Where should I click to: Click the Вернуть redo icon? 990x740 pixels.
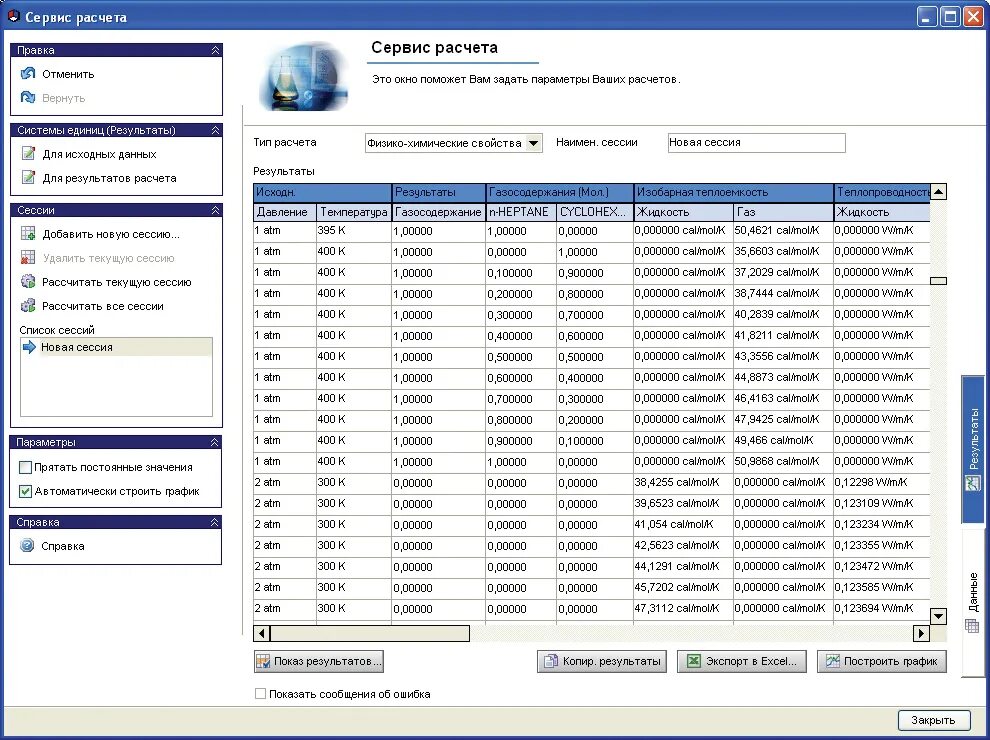coord(28,97)
